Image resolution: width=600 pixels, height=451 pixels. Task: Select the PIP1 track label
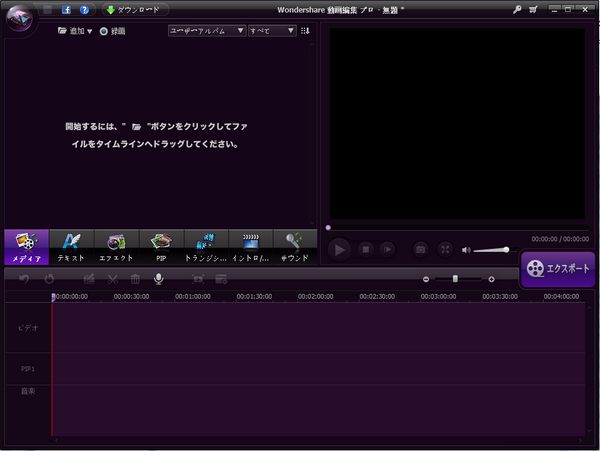click(28, 369)
